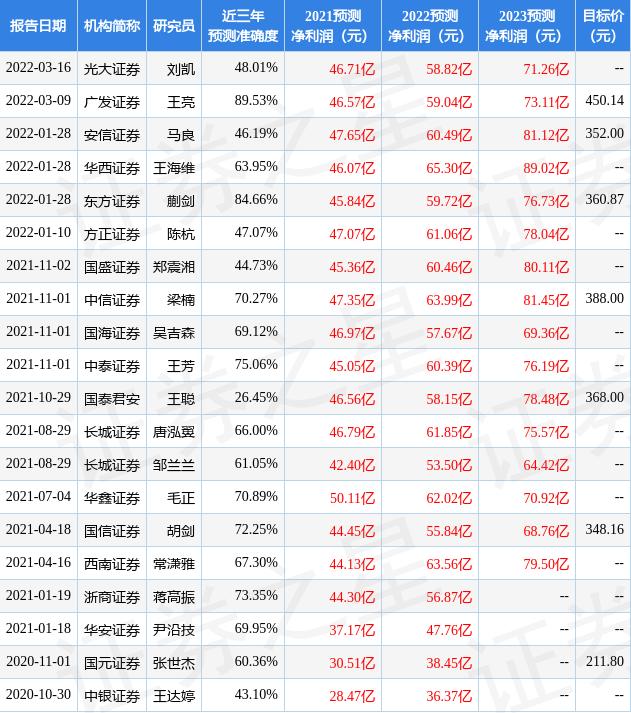Click institution 国元证券
The image size is (631, 713).
point(112,663)
